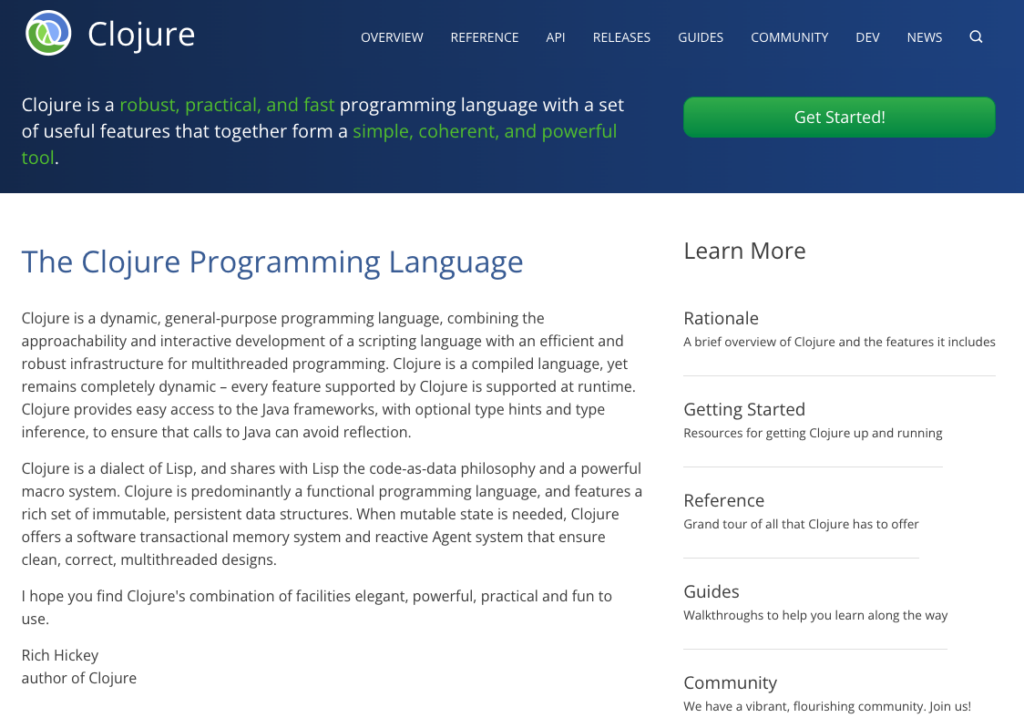Open search using the magnifying glass icon
This screenshot has width=1024, height=728.
point(976,36)
